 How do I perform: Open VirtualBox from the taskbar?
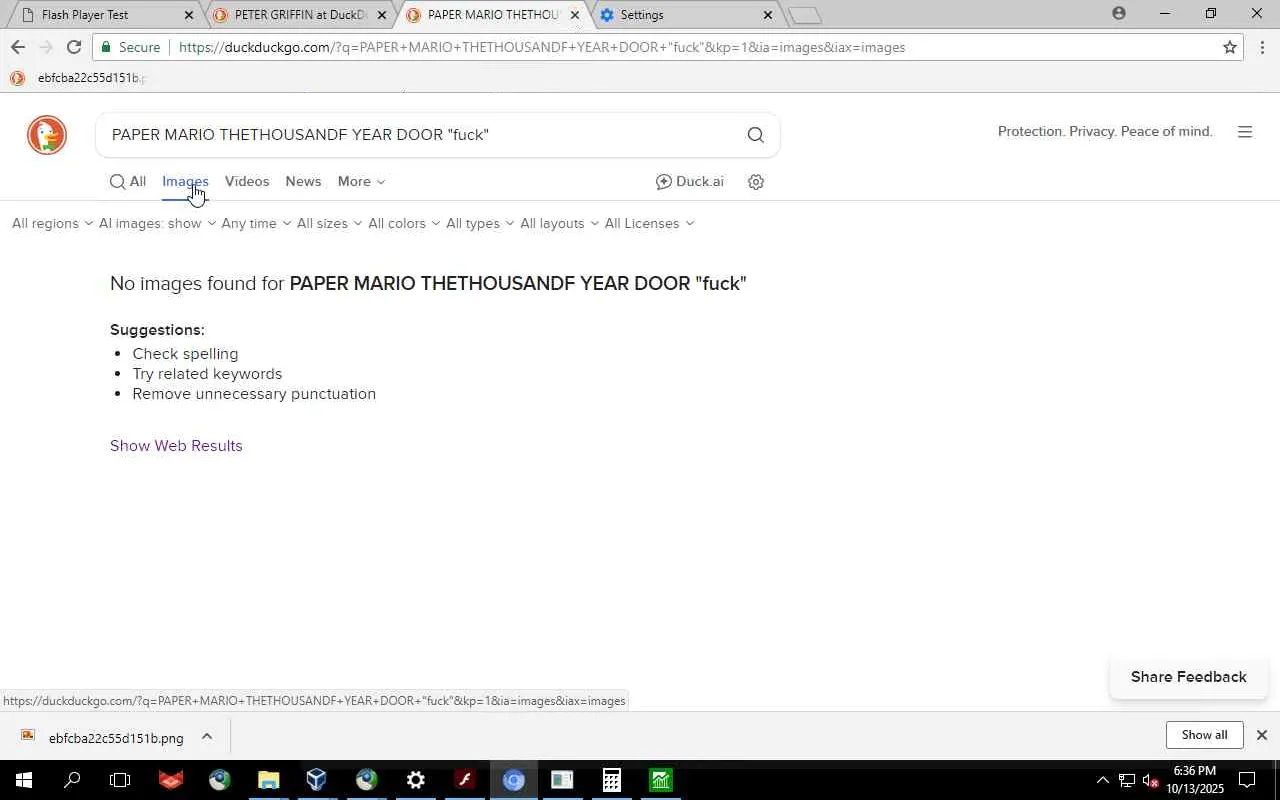317,780
